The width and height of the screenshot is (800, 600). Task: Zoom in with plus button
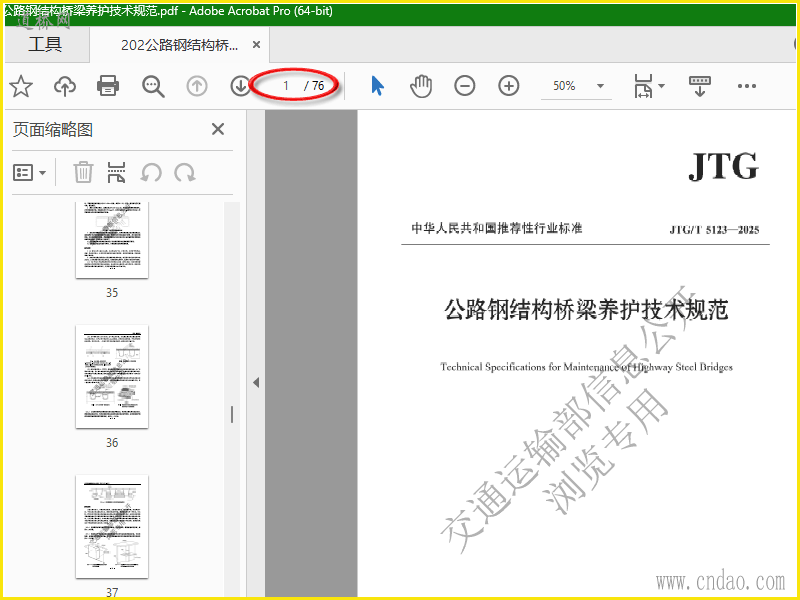pyautogui.click(x=509, y=86)
